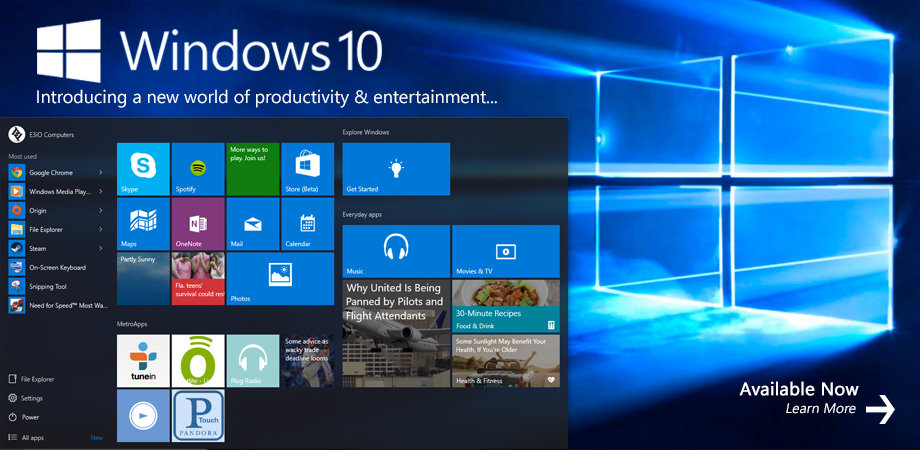The image size is (920, 450).
Task: Expand Windows Media Player jump list arrow
Action: click(x=101, y=191)
